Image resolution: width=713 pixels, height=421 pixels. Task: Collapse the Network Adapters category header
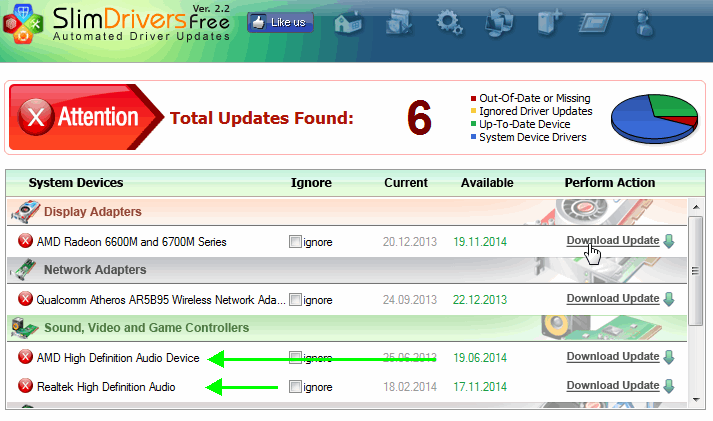(x=94, y=270)
